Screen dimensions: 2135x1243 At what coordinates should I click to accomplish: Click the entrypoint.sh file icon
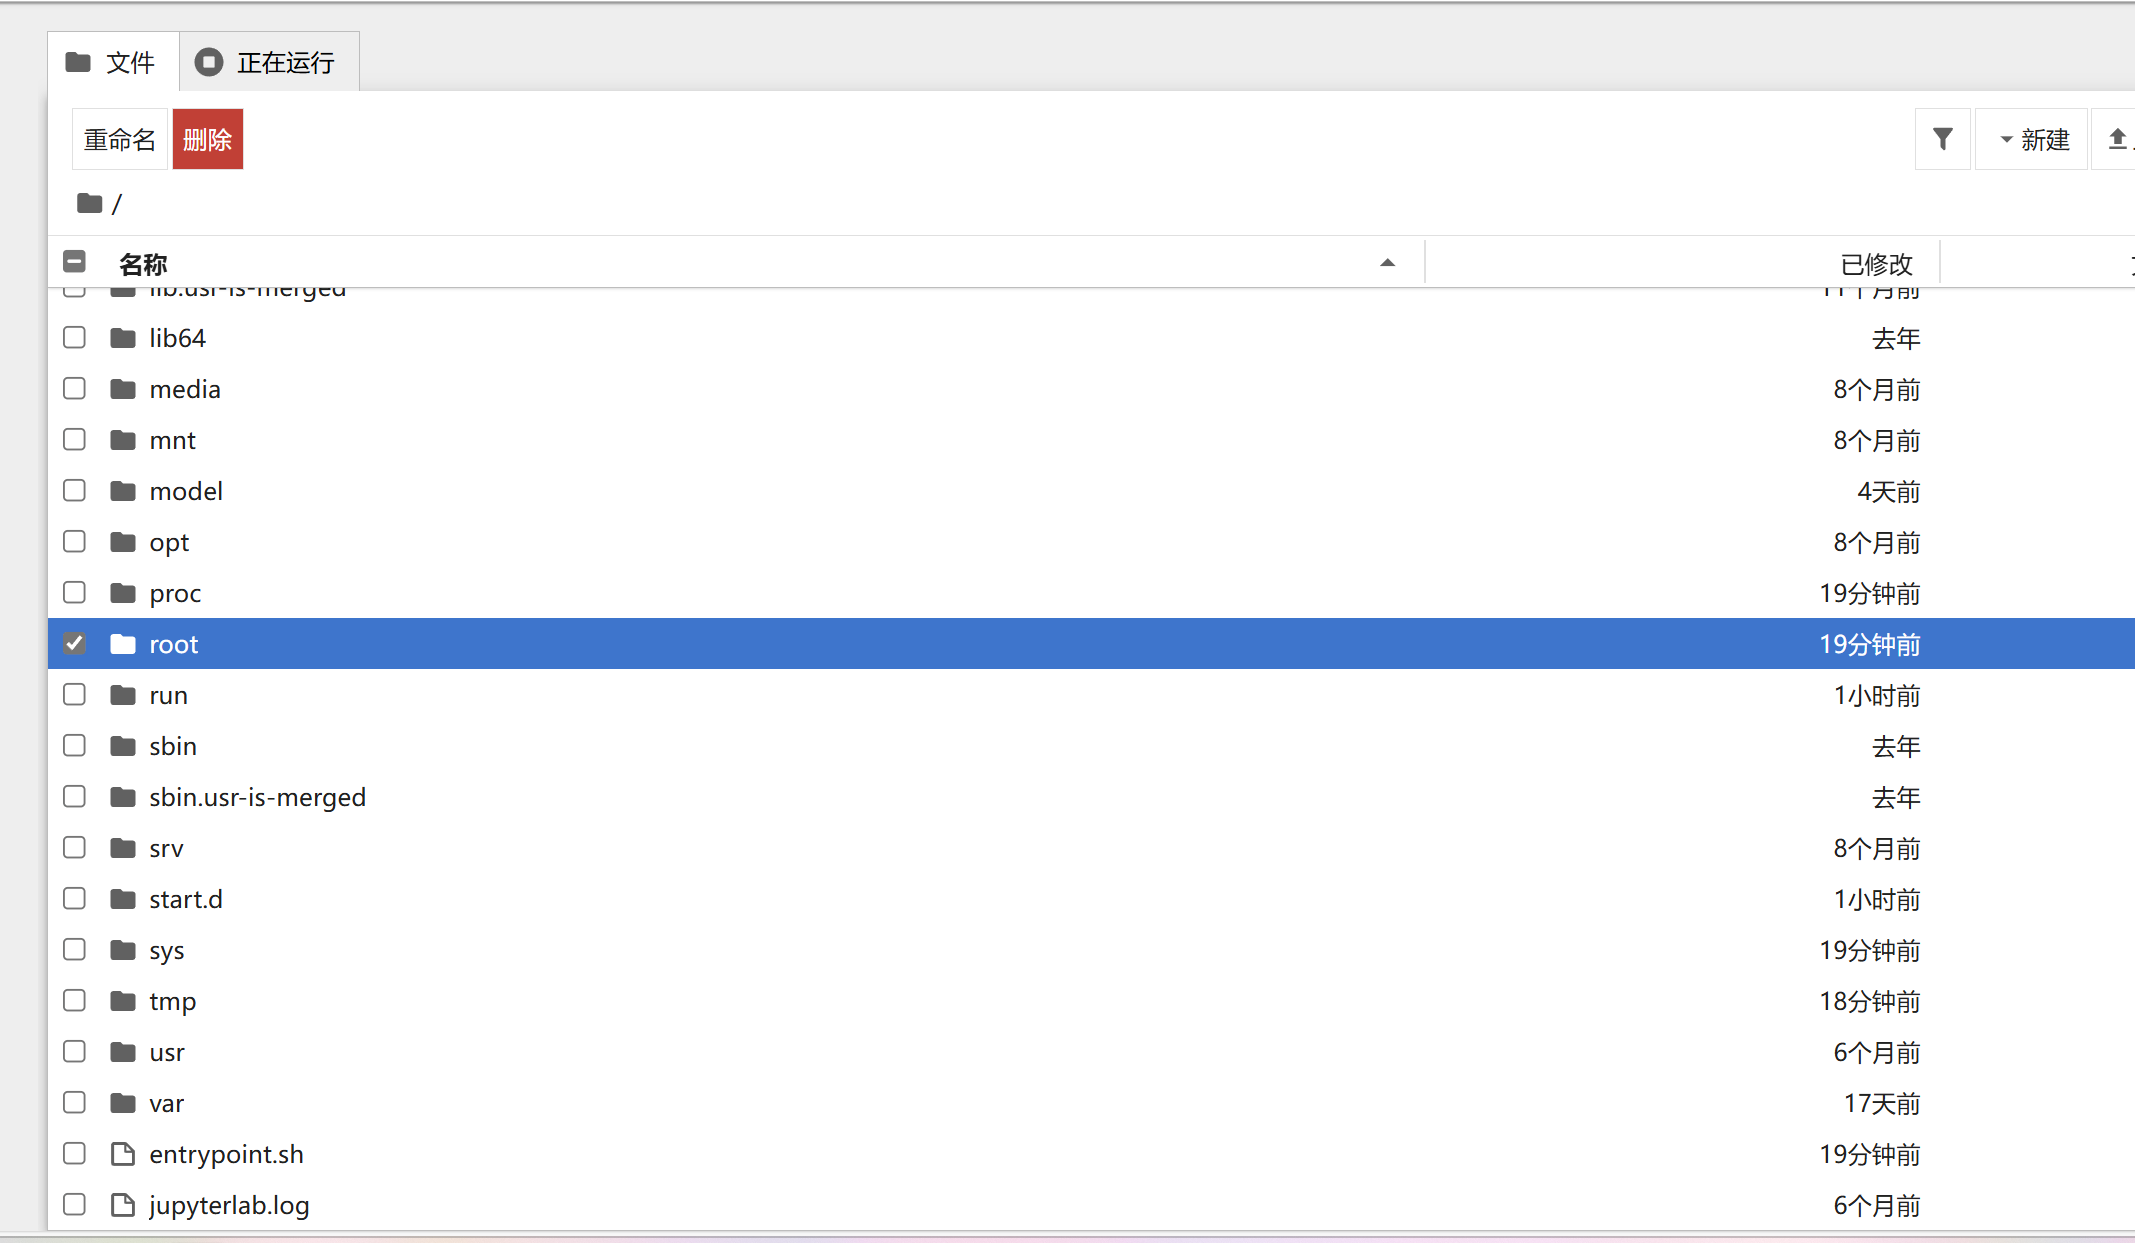click(x=123, y=1154)
